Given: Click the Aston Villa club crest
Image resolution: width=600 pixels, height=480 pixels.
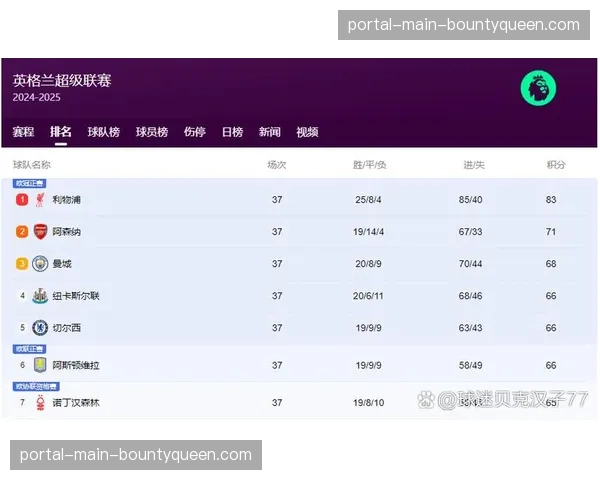Looking at the screenshot, I should [40, 365].
